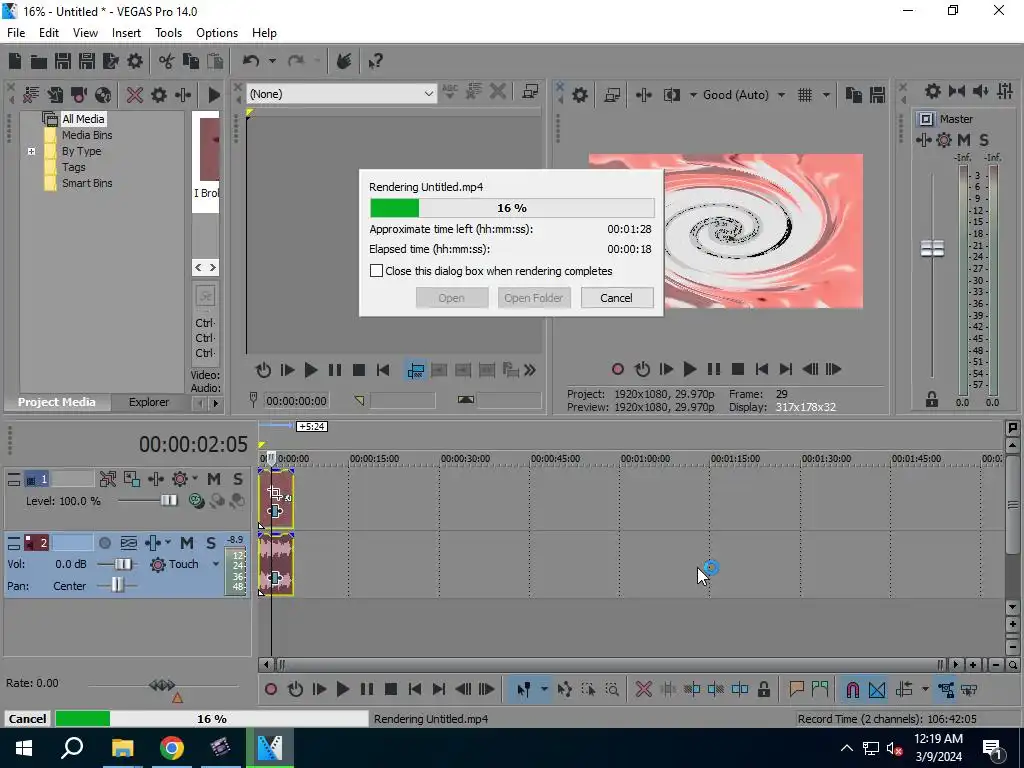Viewport: 1024px width, 768px height.
Task: Expand the By Type media bin
Action: pyautogui.click(x=31, y=151)
